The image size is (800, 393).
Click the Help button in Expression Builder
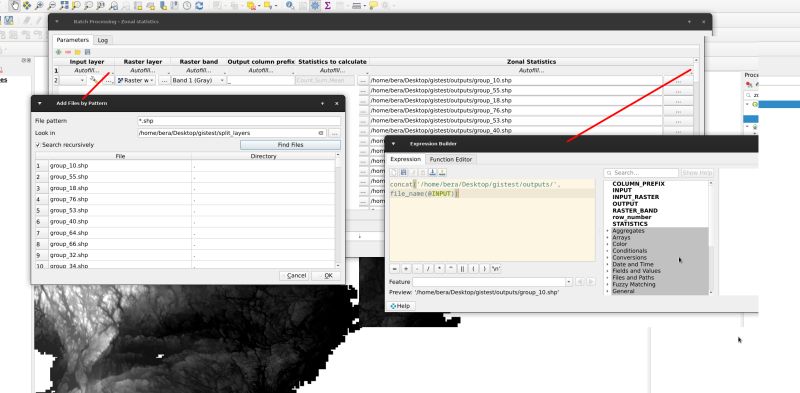(x=400, y=306)
